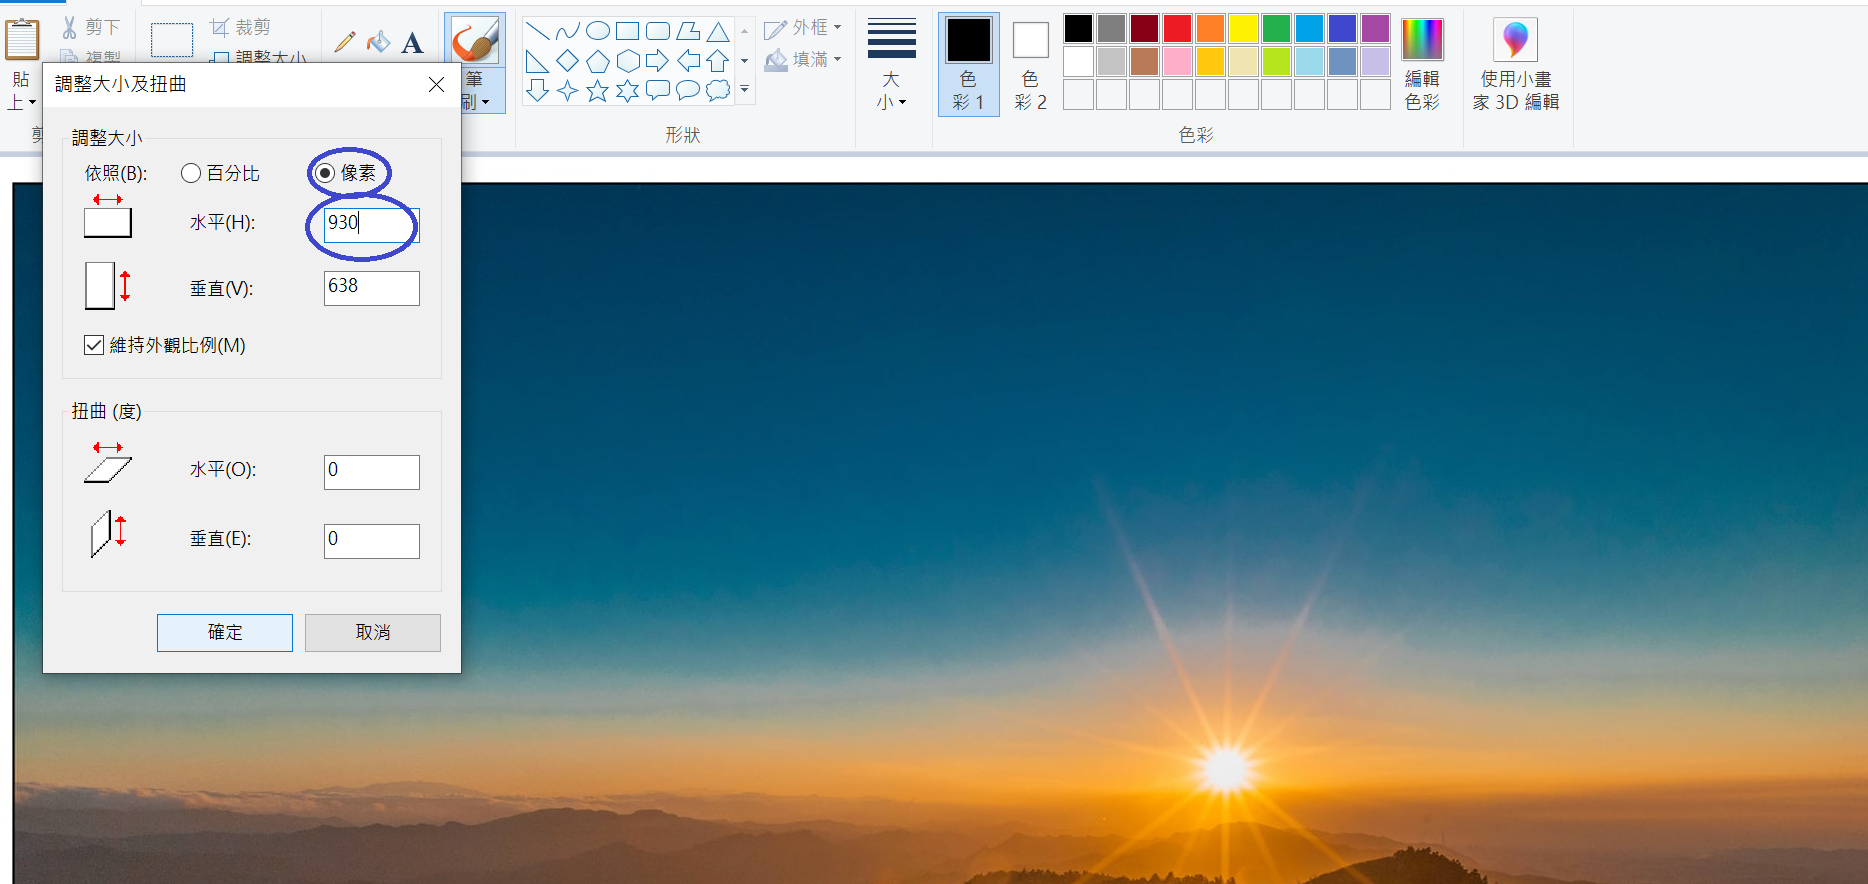
Task: Choose the Curve shape
Action: pos(567,31)
